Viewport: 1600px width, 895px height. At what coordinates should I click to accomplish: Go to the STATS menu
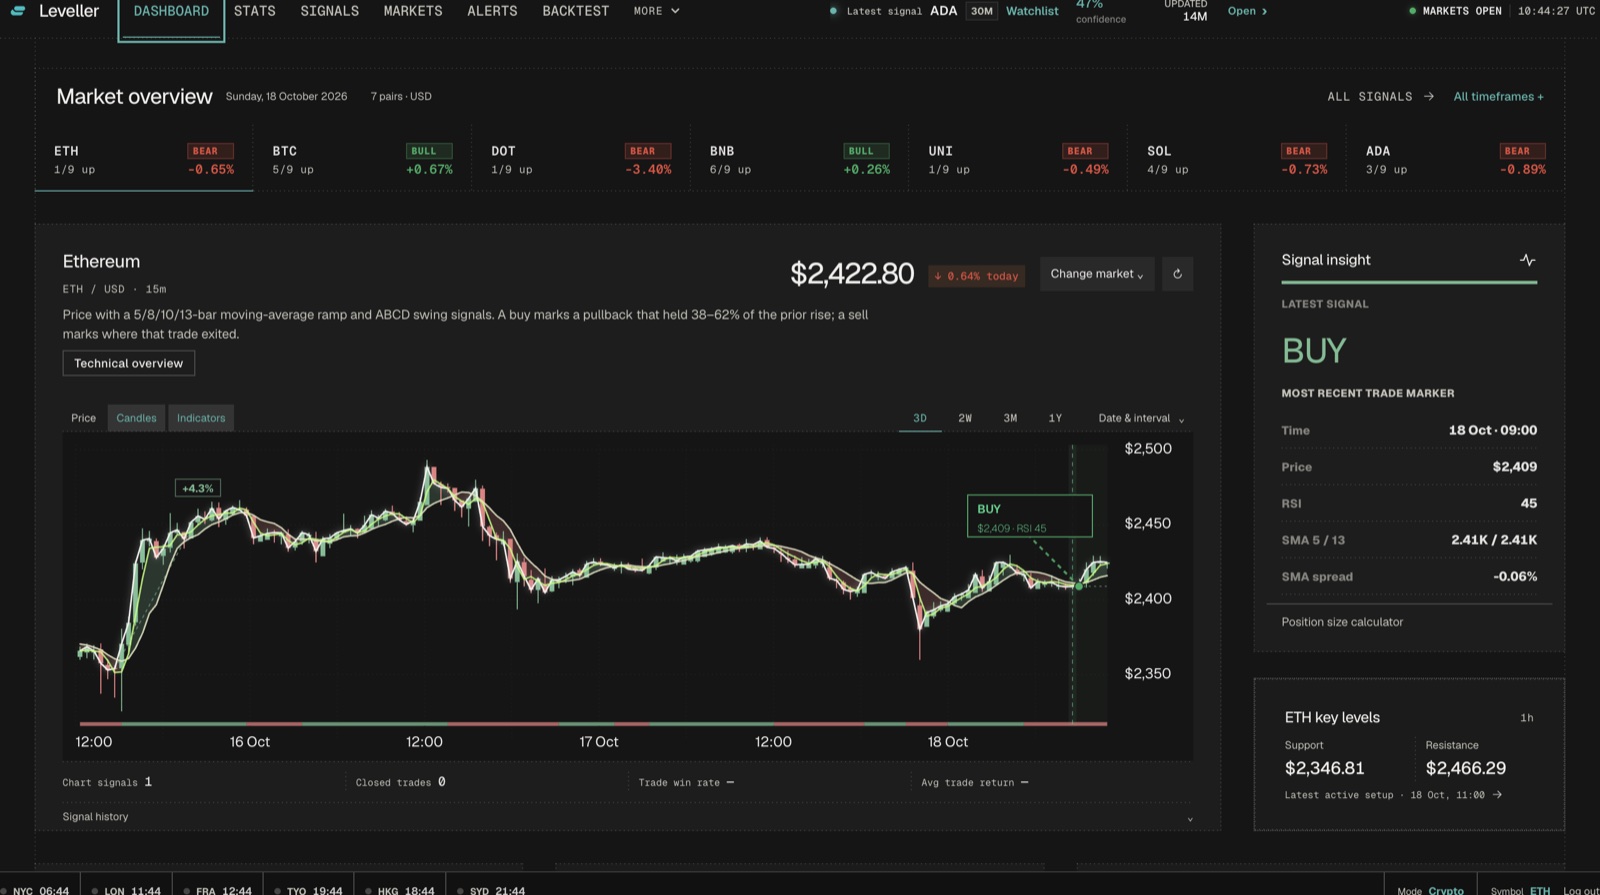(255, 11)
